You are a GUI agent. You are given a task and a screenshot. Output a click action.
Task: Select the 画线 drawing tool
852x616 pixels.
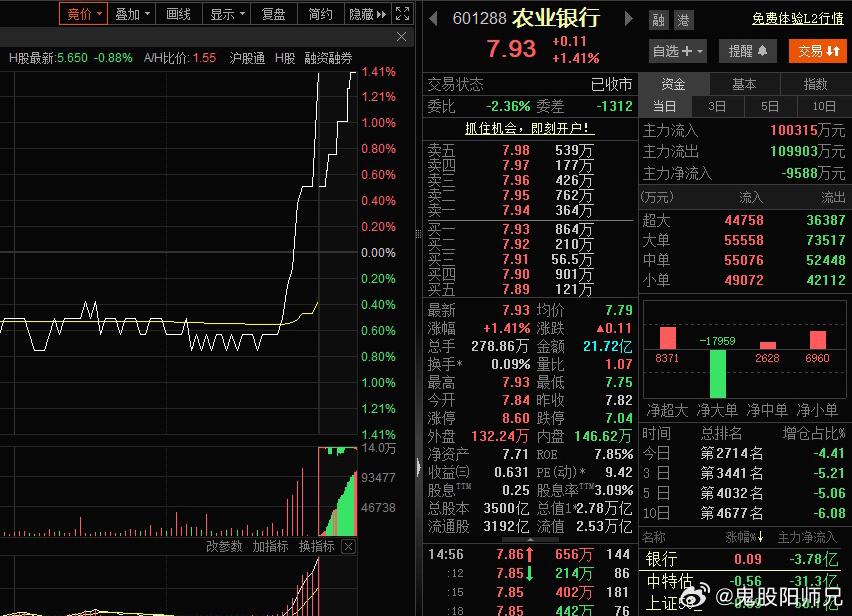[x=178, y=14]
